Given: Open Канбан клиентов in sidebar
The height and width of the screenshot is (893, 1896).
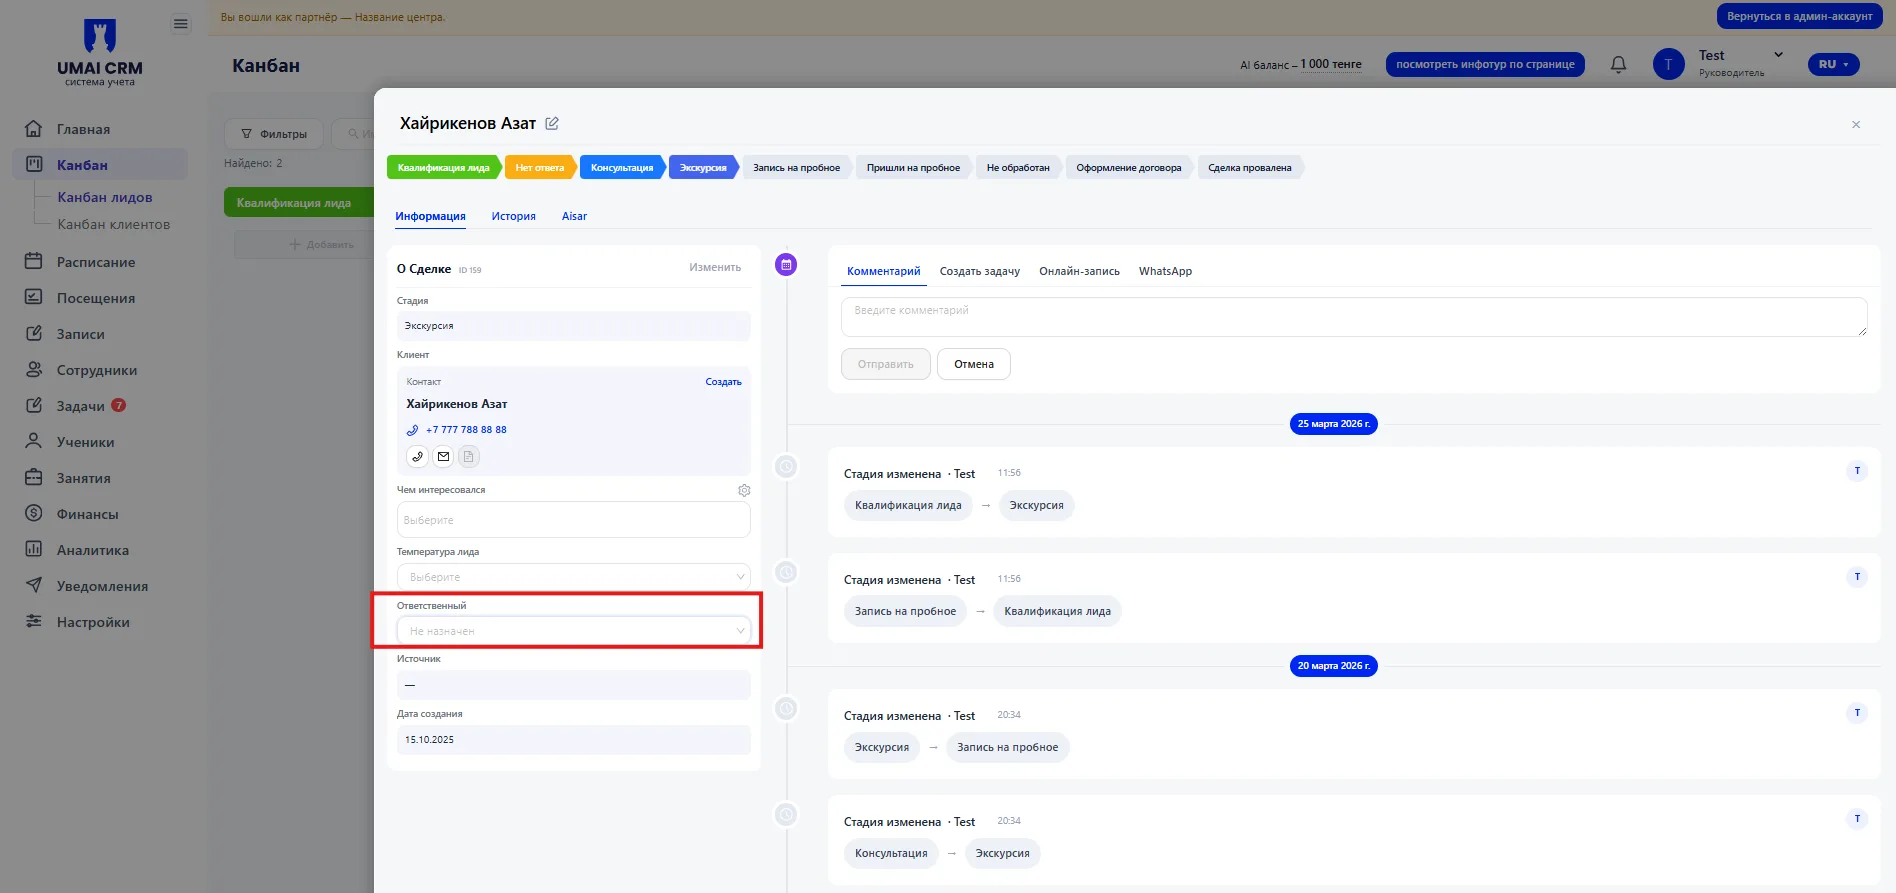Looking at the screenshot, I should 114,224.
